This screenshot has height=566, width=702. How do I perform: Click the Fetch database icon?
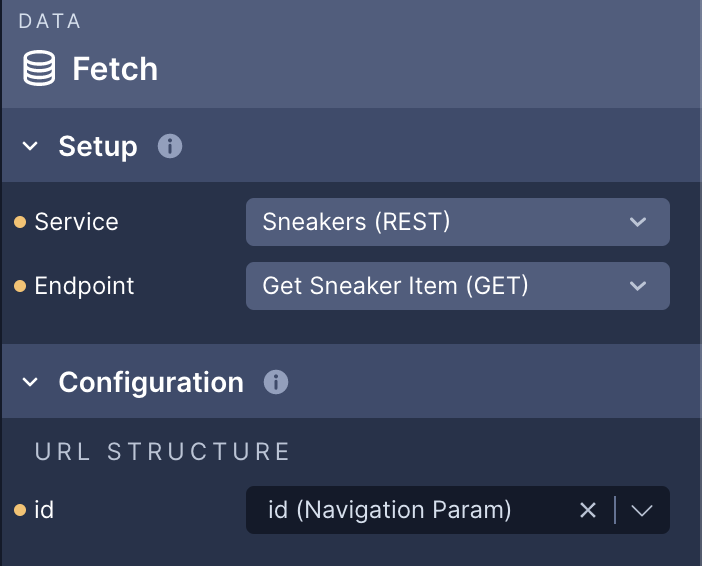(39, 68)
